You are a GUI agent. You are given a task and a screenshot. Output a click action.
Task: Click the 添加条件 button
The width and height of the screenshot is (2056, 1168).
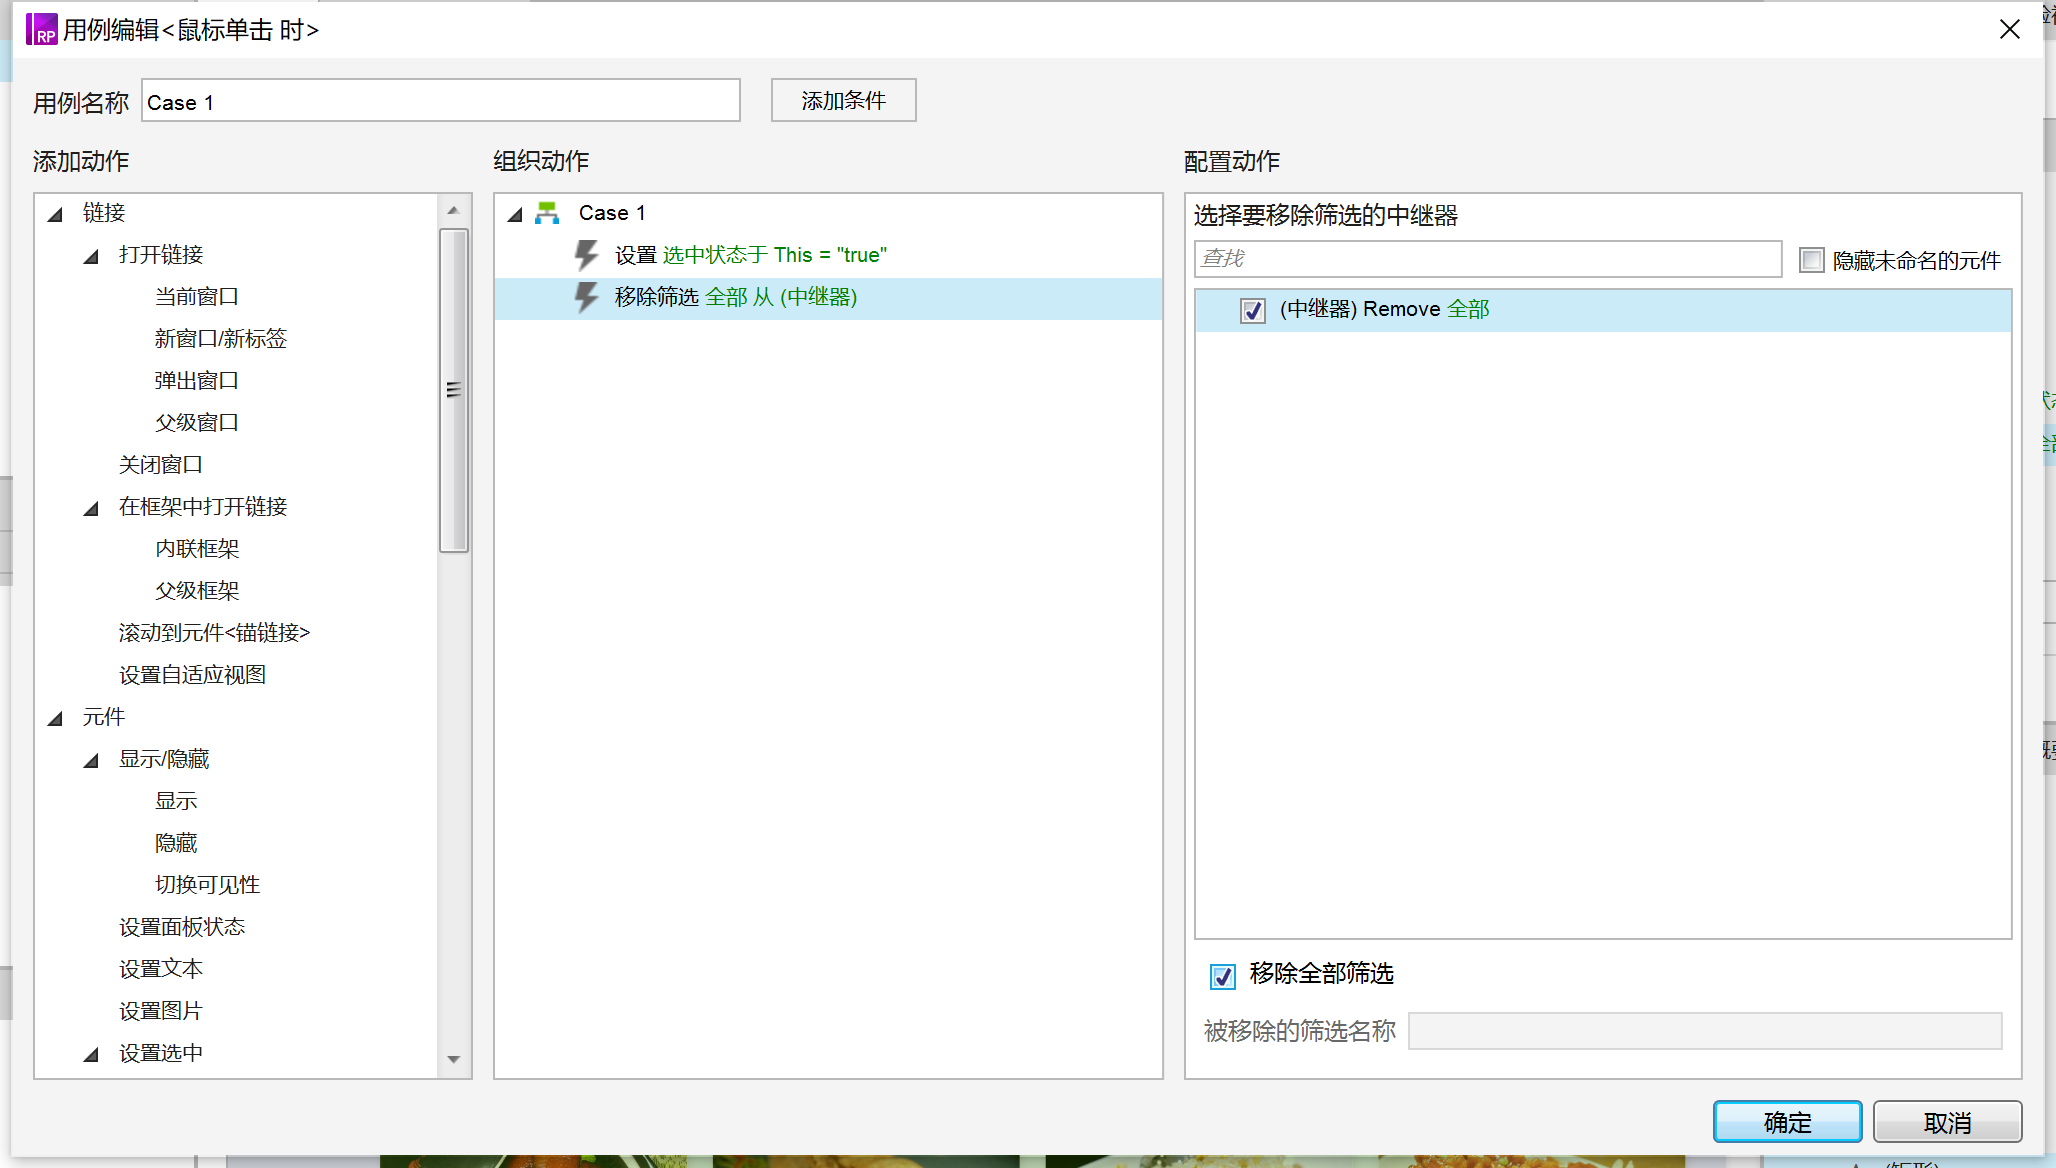tap(843, 100)
